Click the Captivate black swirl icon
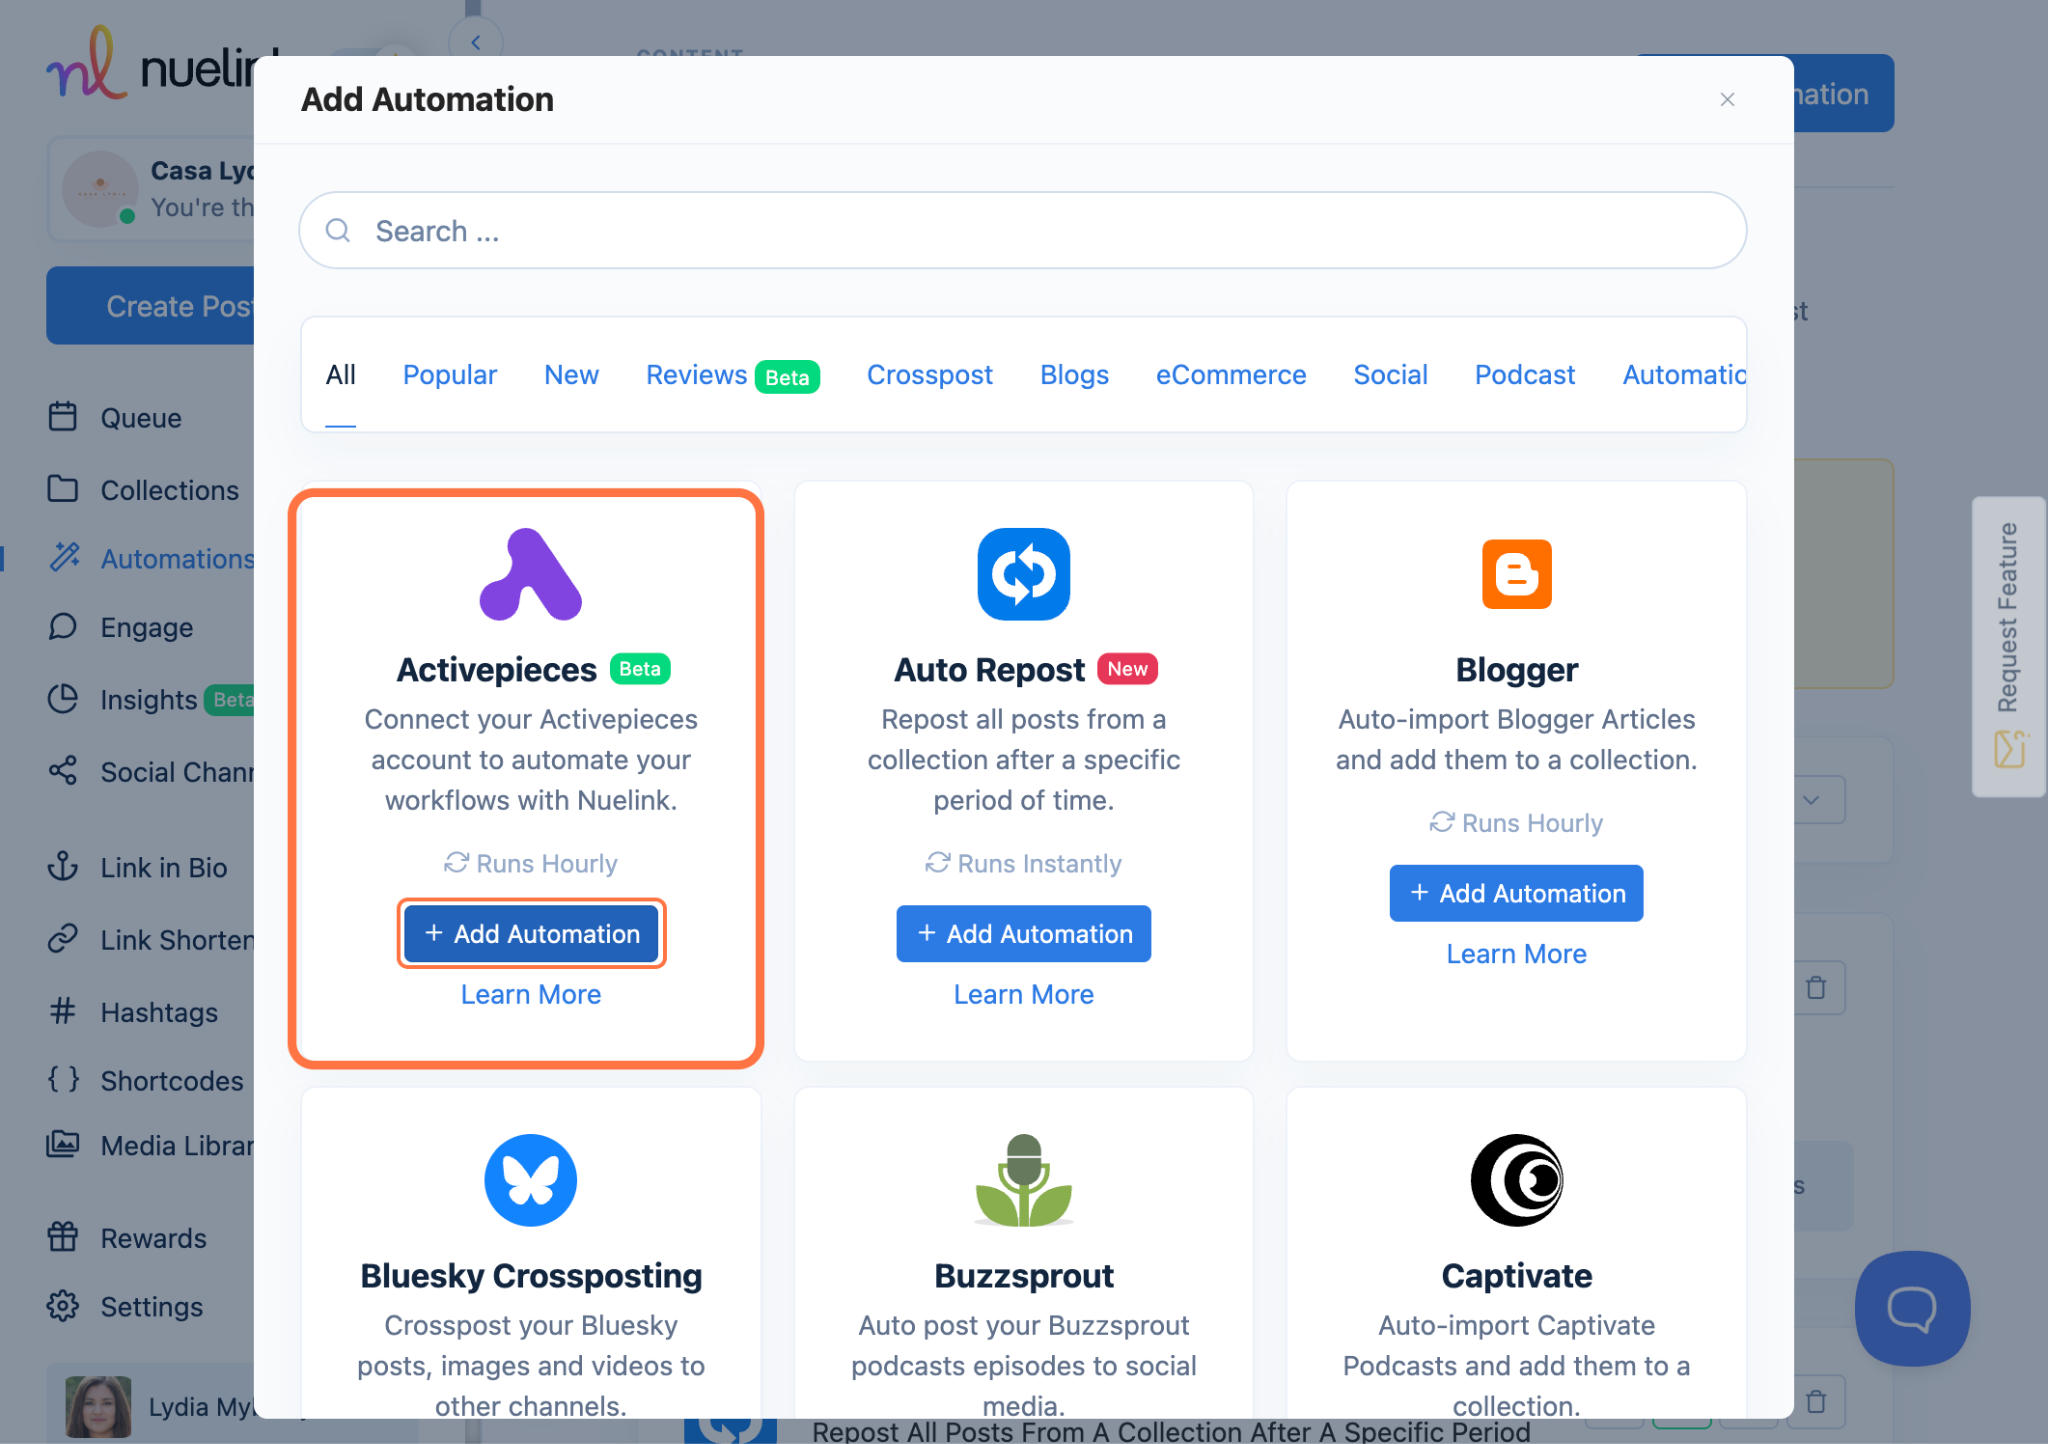This screenshot has height=1444, width=2048. pyautogui.click(x=1516, y=1180)
